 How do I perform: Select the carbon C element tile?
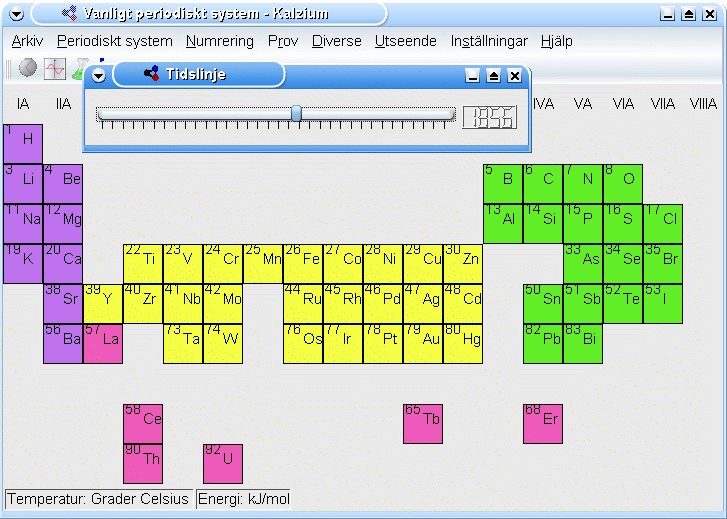tap(543, 184)
